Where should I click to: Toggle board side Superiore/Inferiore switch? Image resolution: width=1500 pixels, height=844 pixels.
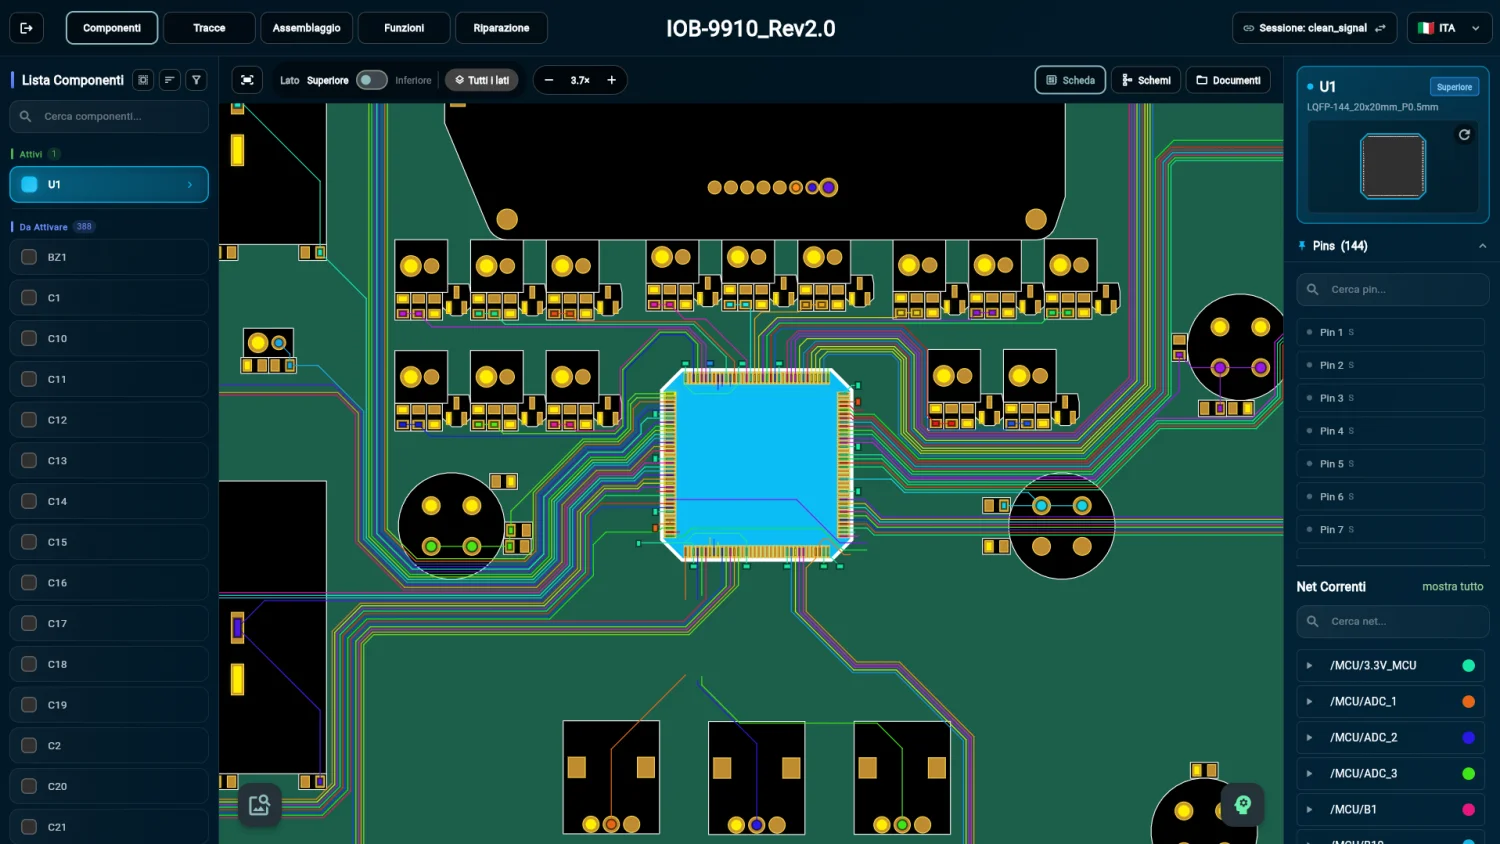[371, 80]
